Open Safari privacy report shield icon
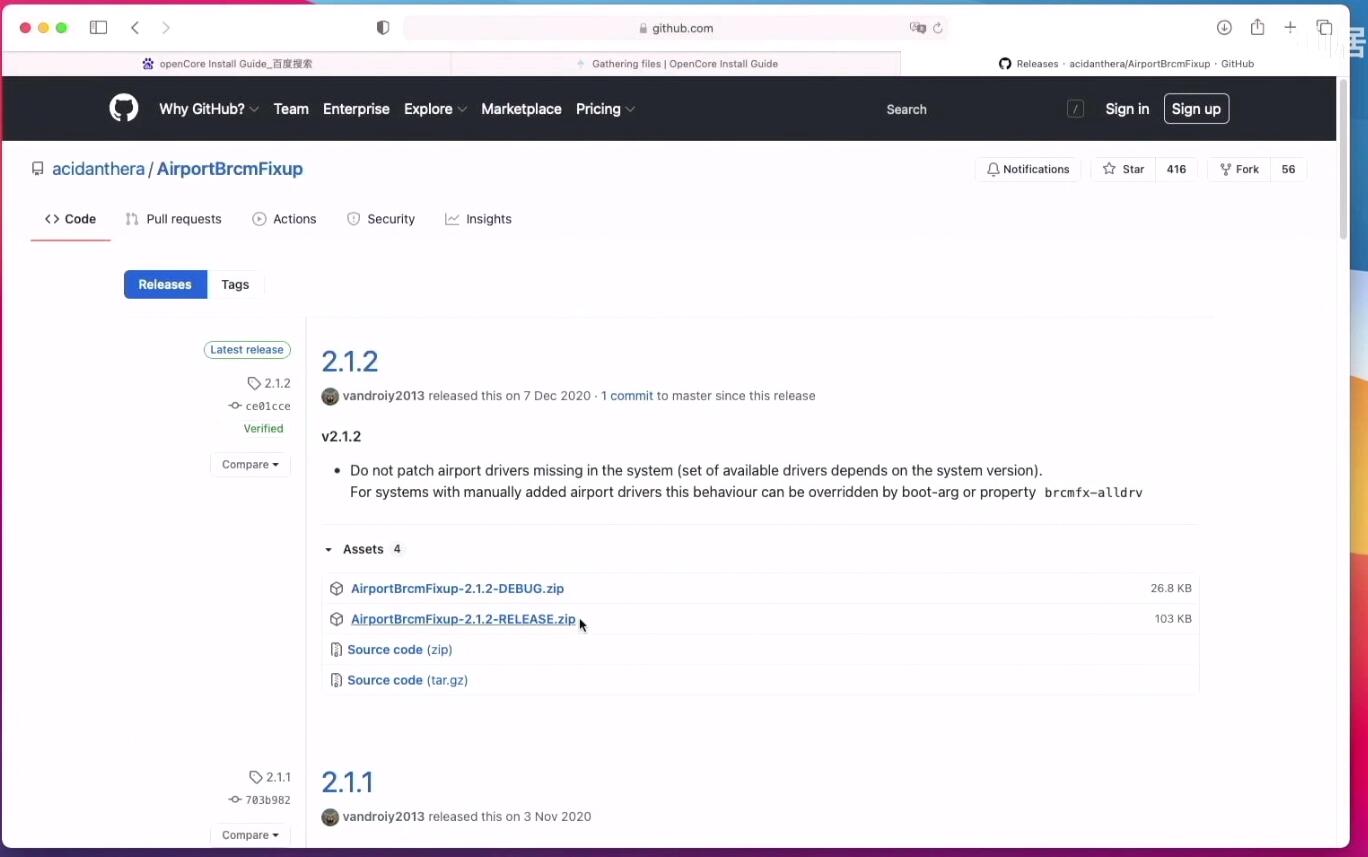 383,28
